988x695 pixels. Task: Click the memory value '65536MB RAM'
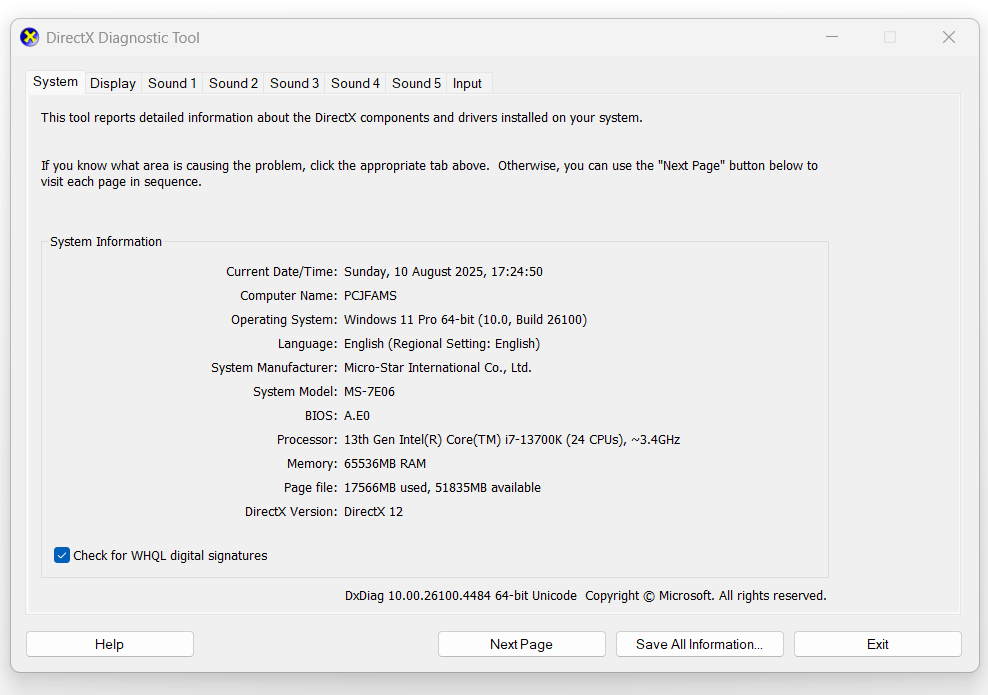coord(385,463)
